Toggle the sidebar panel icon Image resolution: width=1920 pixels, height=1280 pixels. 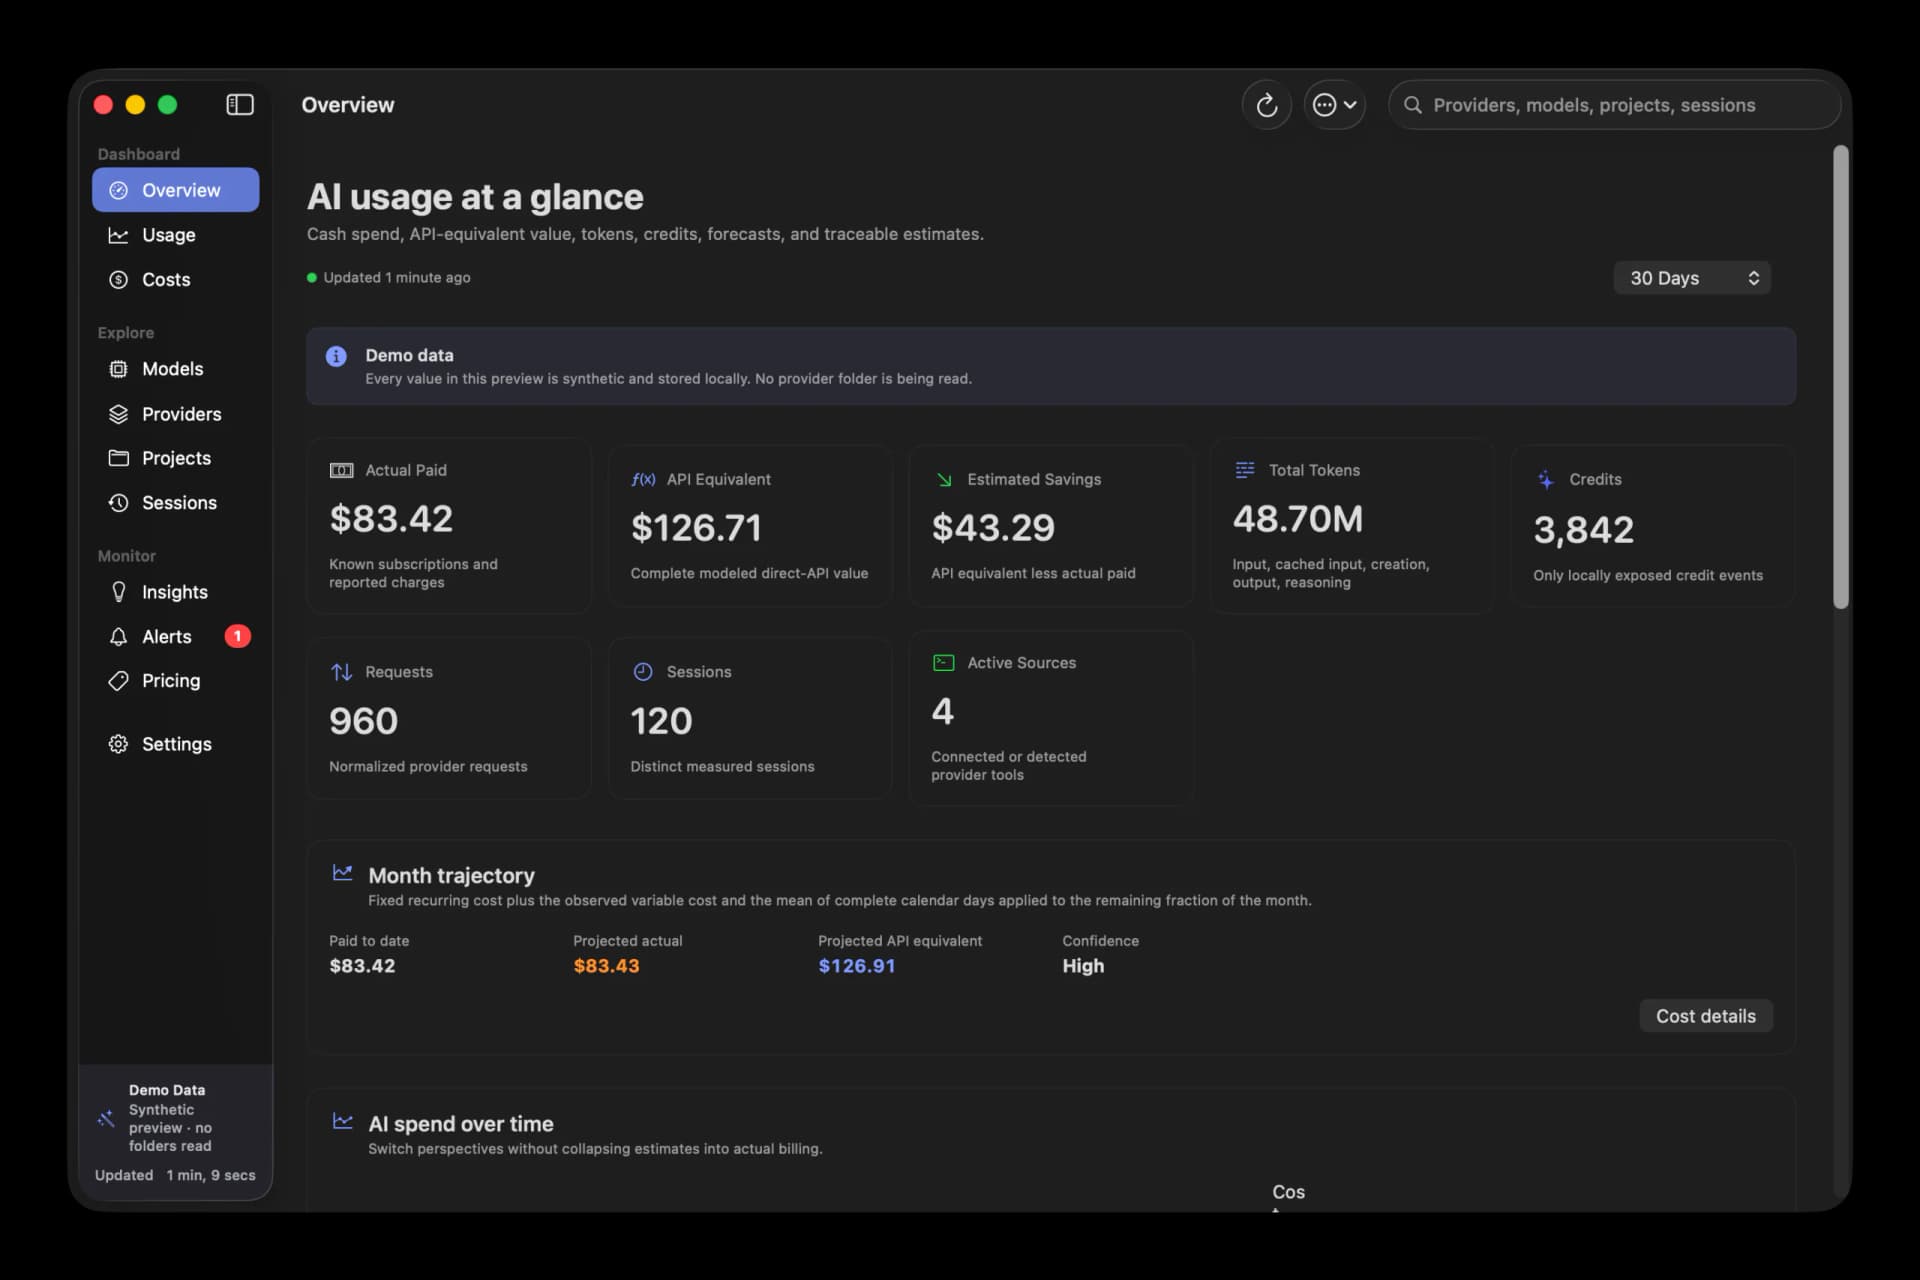(x=240, y=105)
